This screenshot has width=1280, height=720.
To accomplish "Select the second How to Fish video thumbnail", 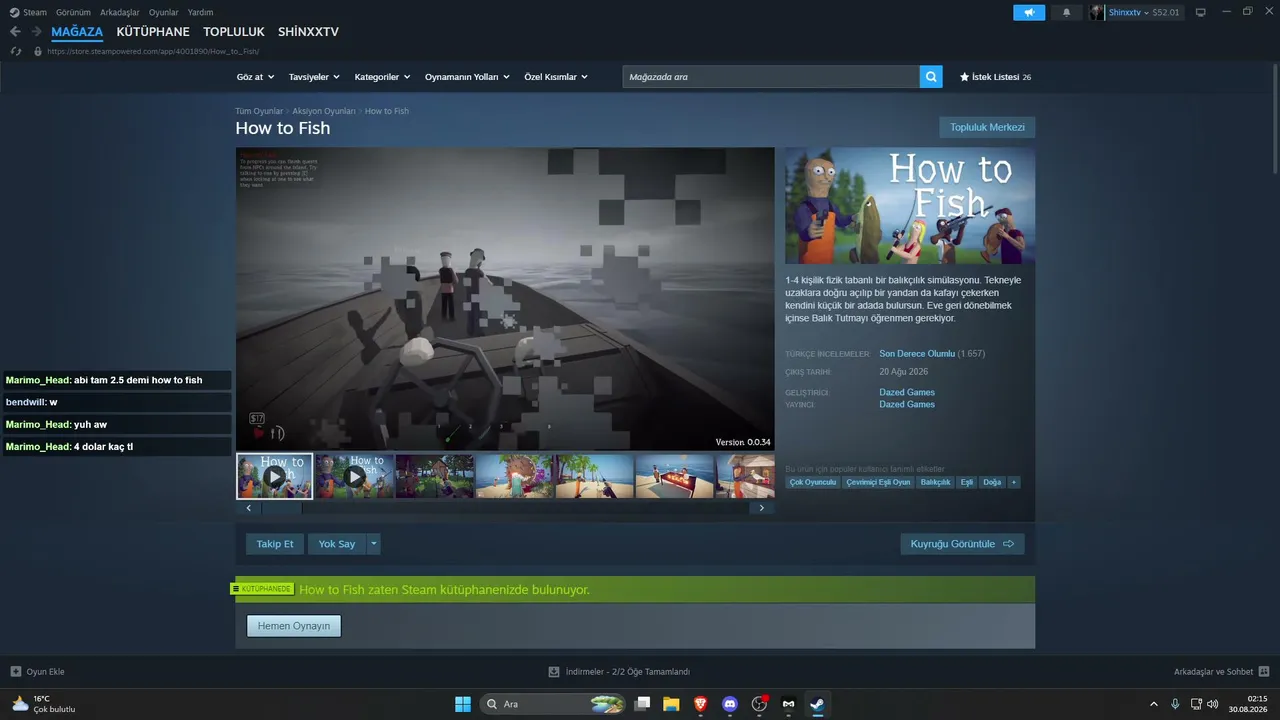I will point(354,476).
